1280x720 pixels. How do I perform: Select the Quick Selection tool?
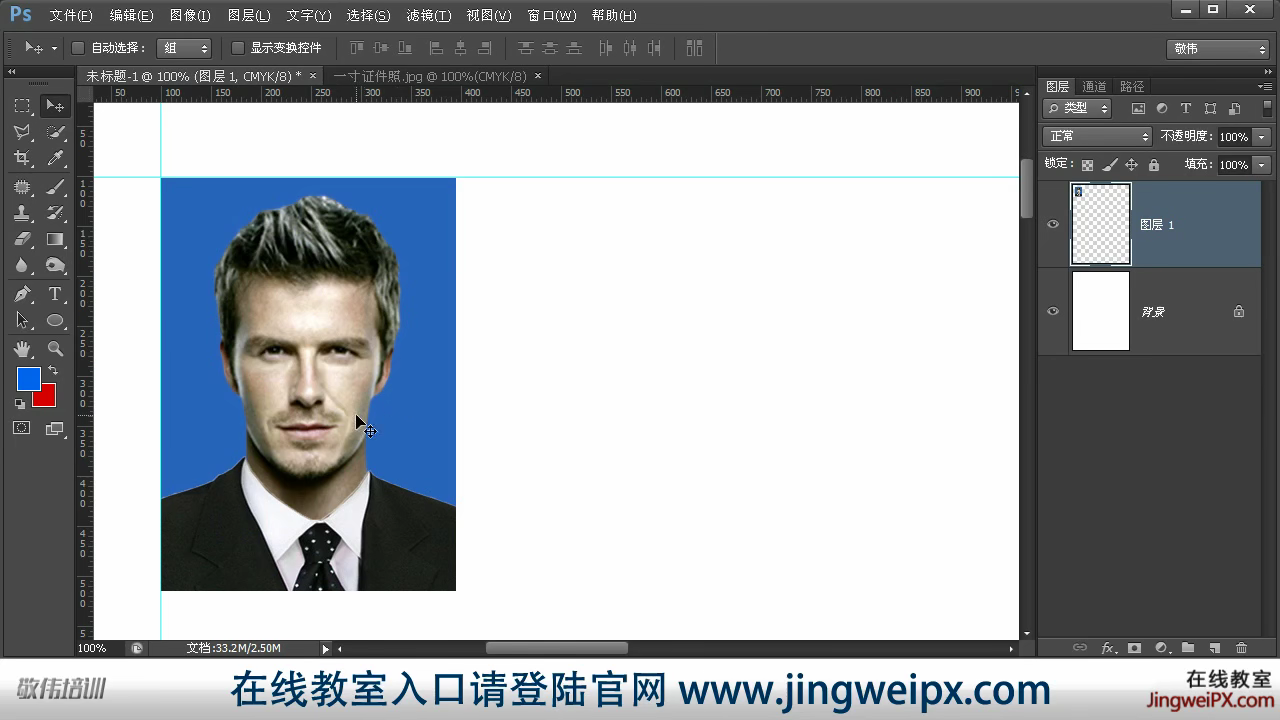[55, 132]
